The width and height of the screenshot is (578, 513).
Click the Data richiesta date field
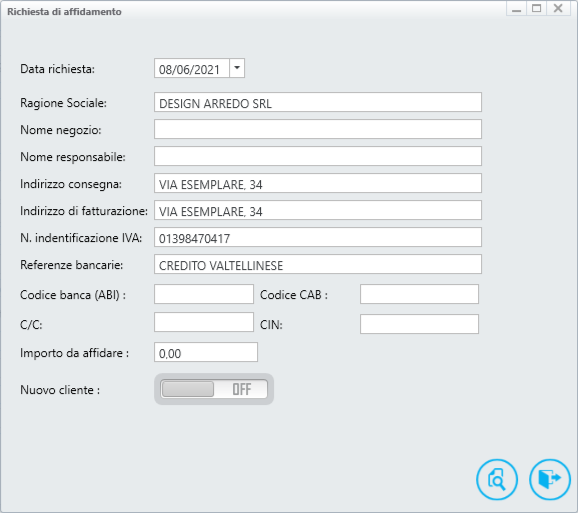[x=192, y=68]
